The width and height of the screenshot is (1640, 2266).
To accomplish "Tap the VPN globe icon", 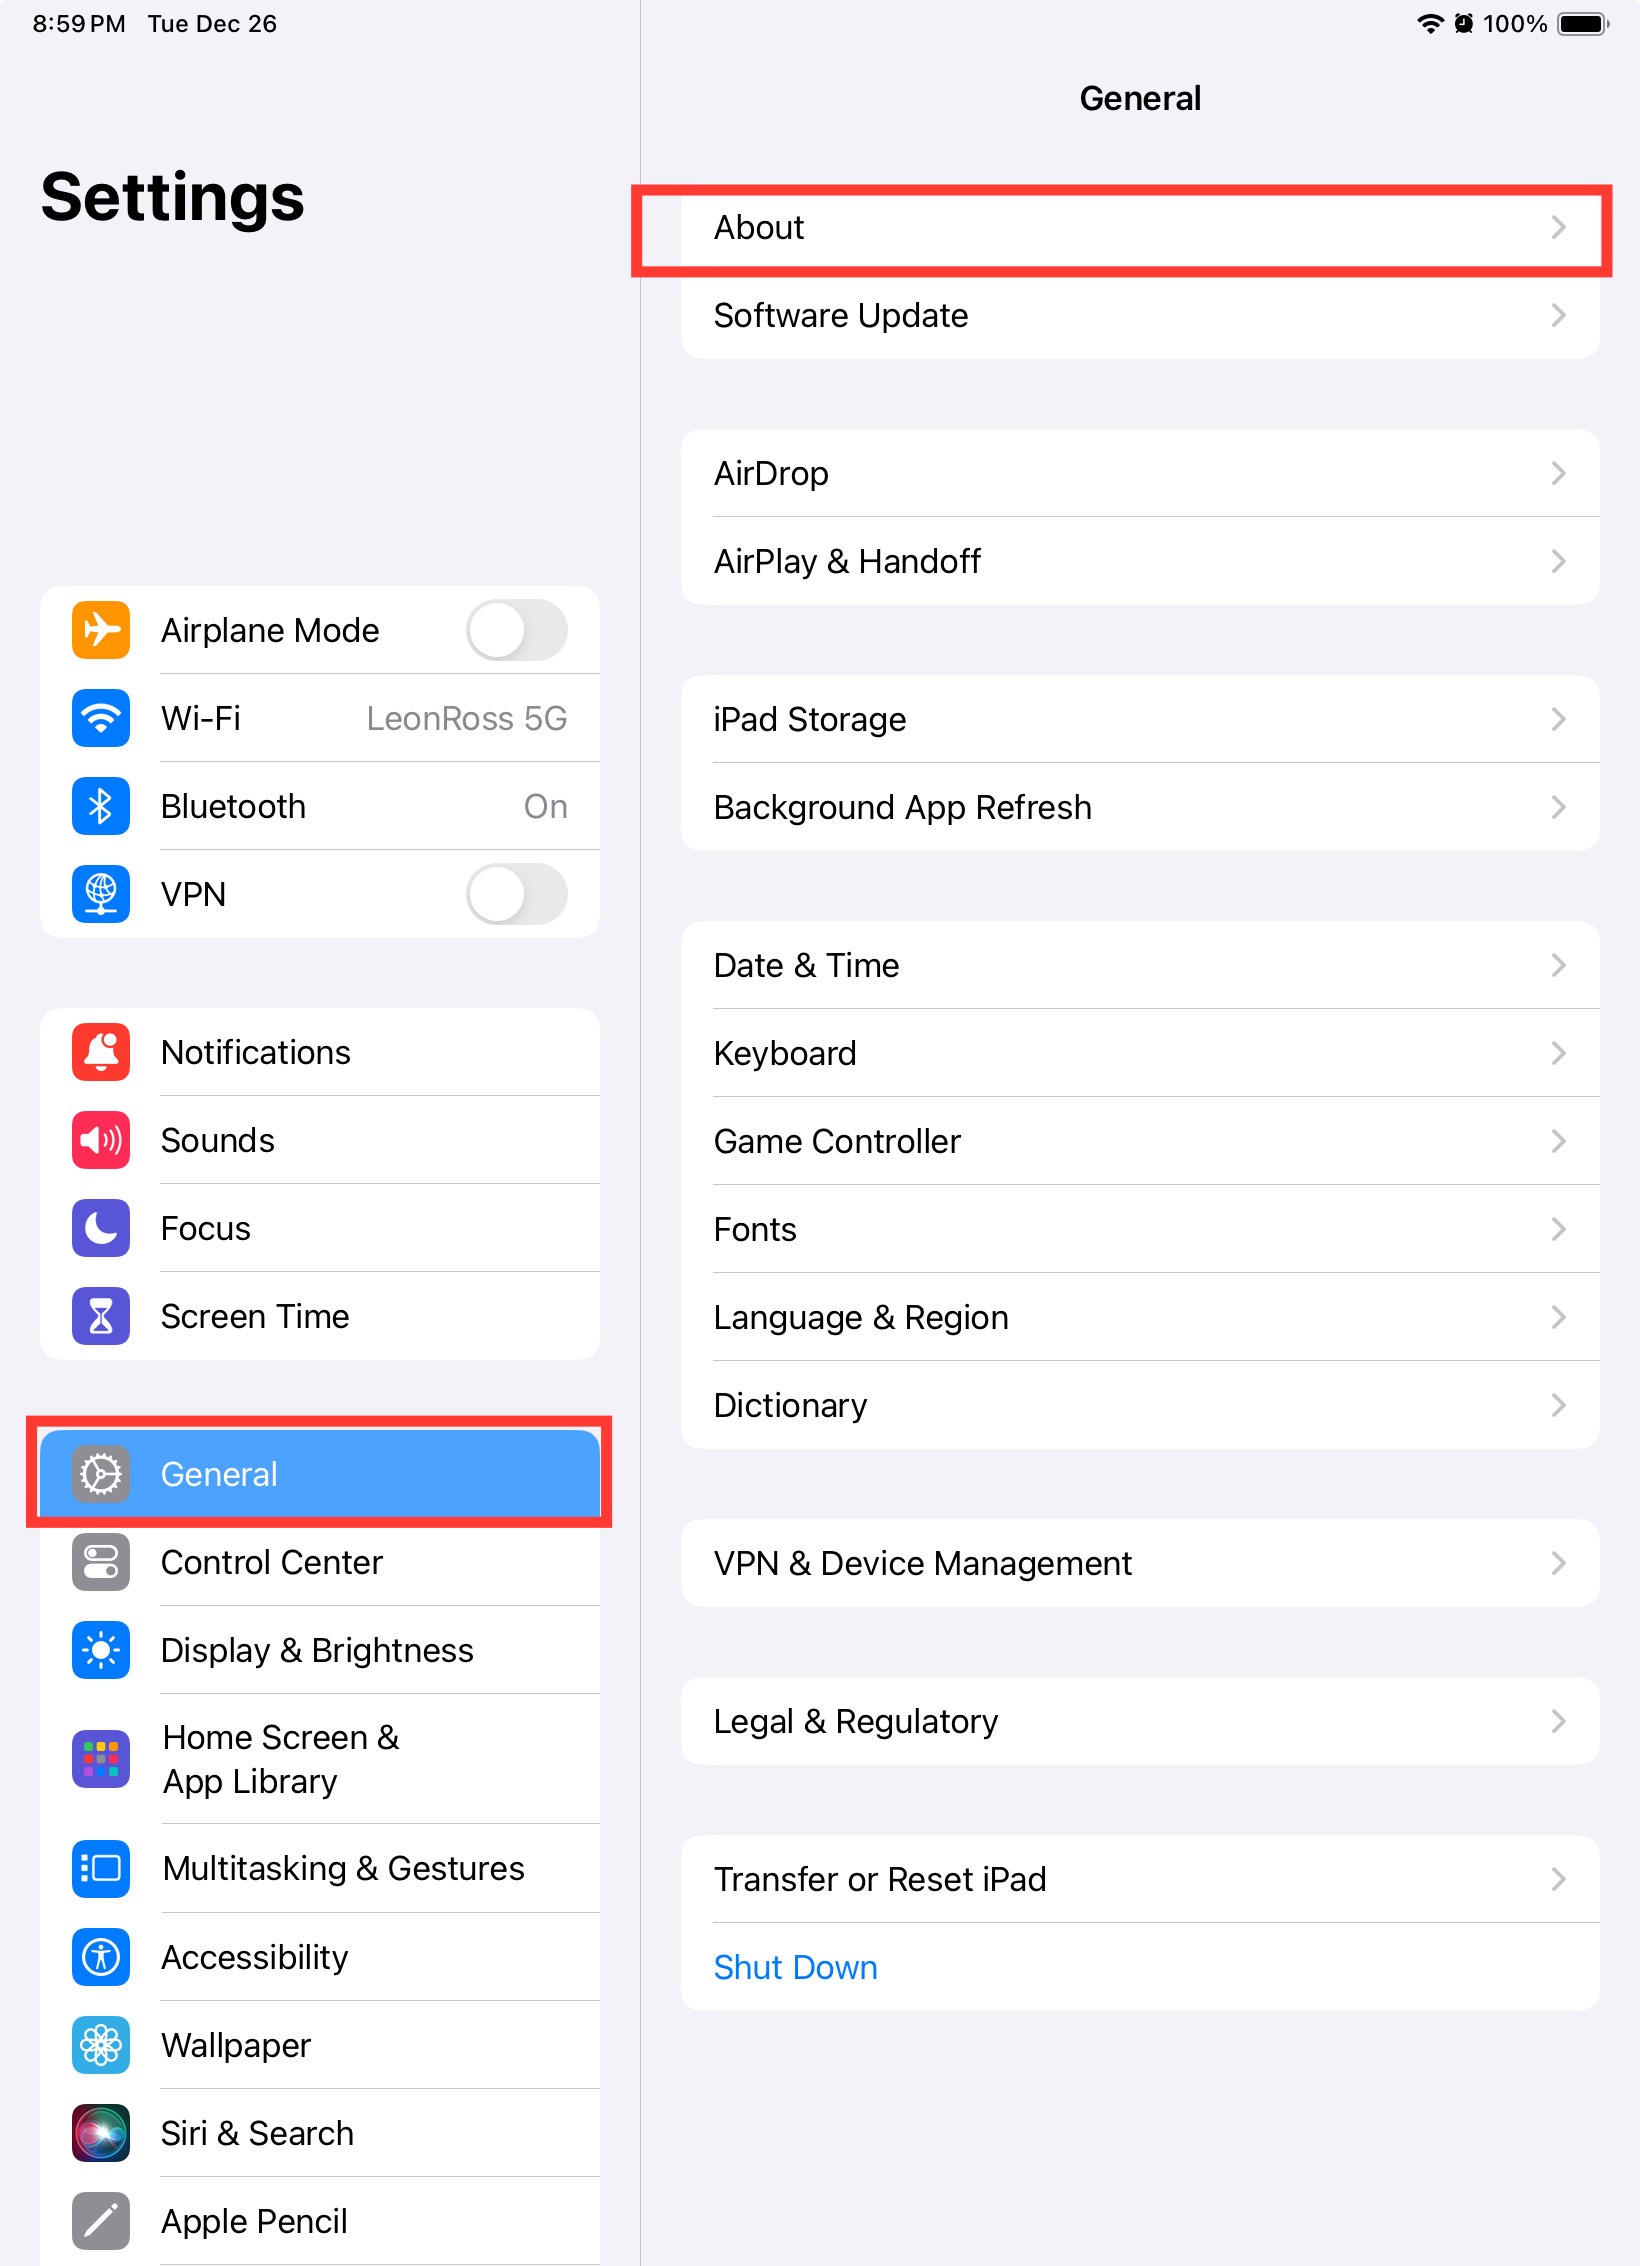I will point(101,894).
